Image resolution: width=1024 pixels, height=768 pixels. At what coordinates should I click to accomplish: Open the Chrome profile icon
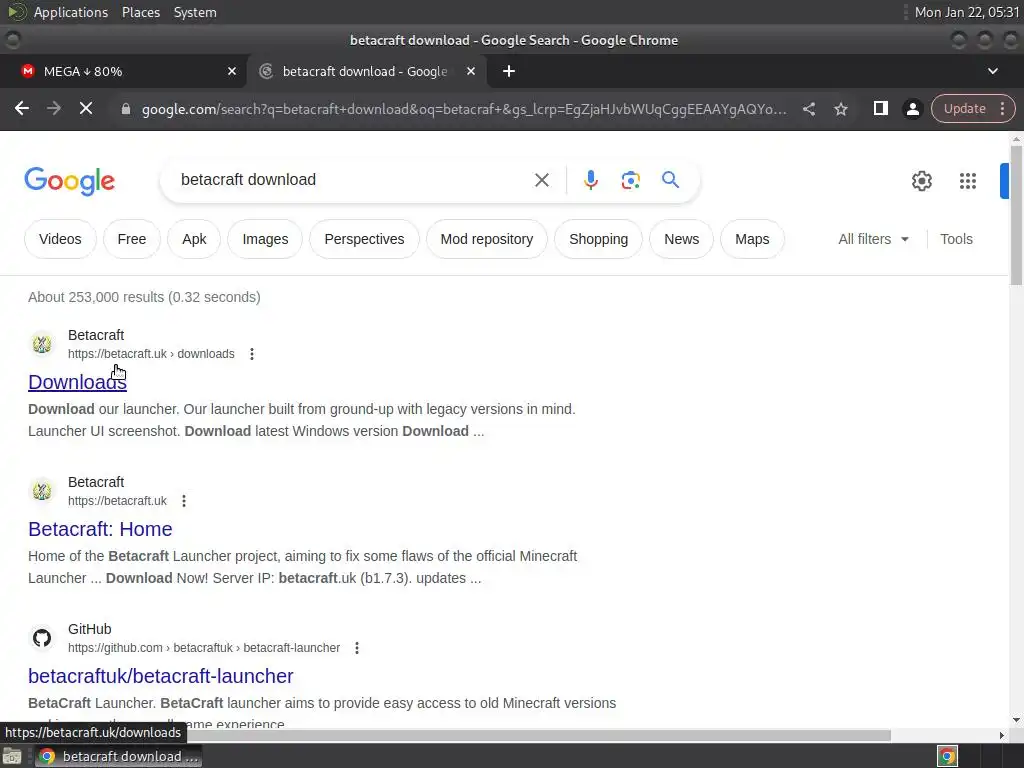912,109
